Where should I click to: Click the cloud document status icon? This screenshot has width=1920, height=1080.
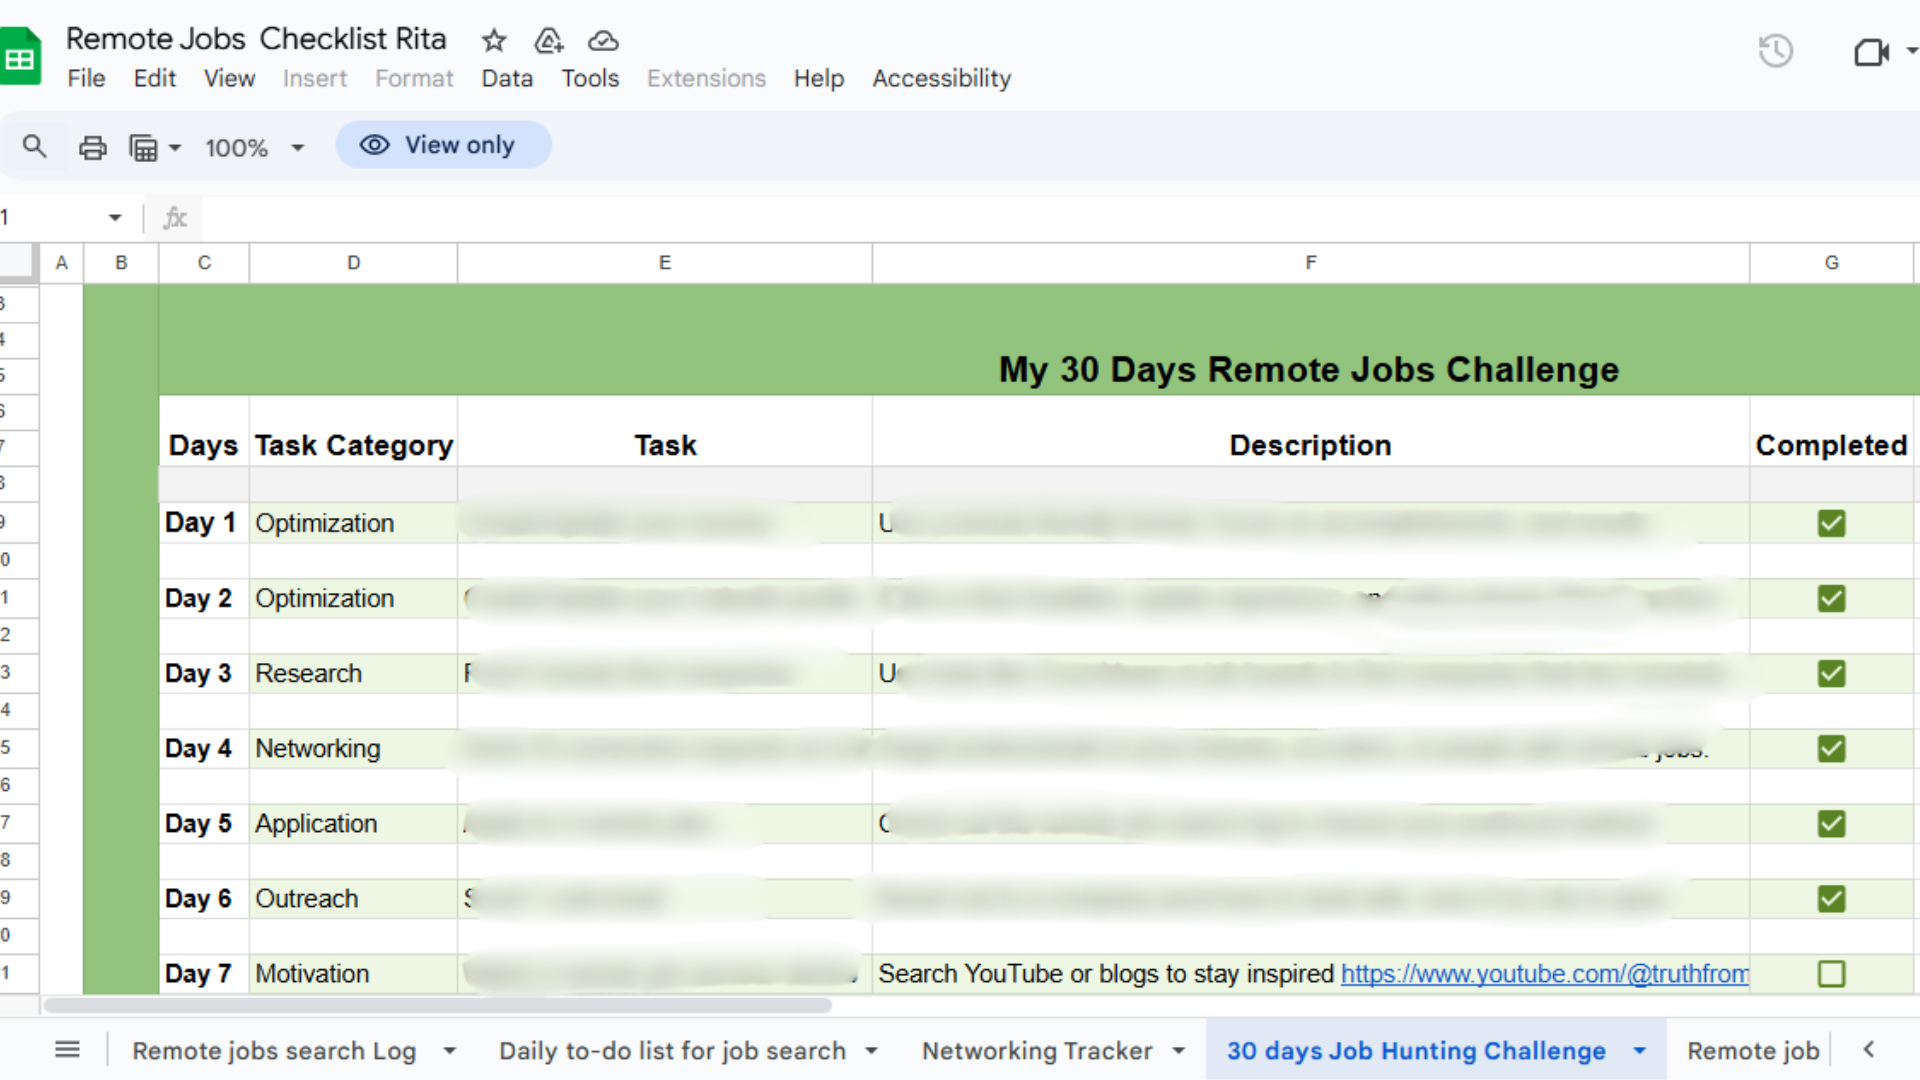pyautogui.click(x=603, y=40)
